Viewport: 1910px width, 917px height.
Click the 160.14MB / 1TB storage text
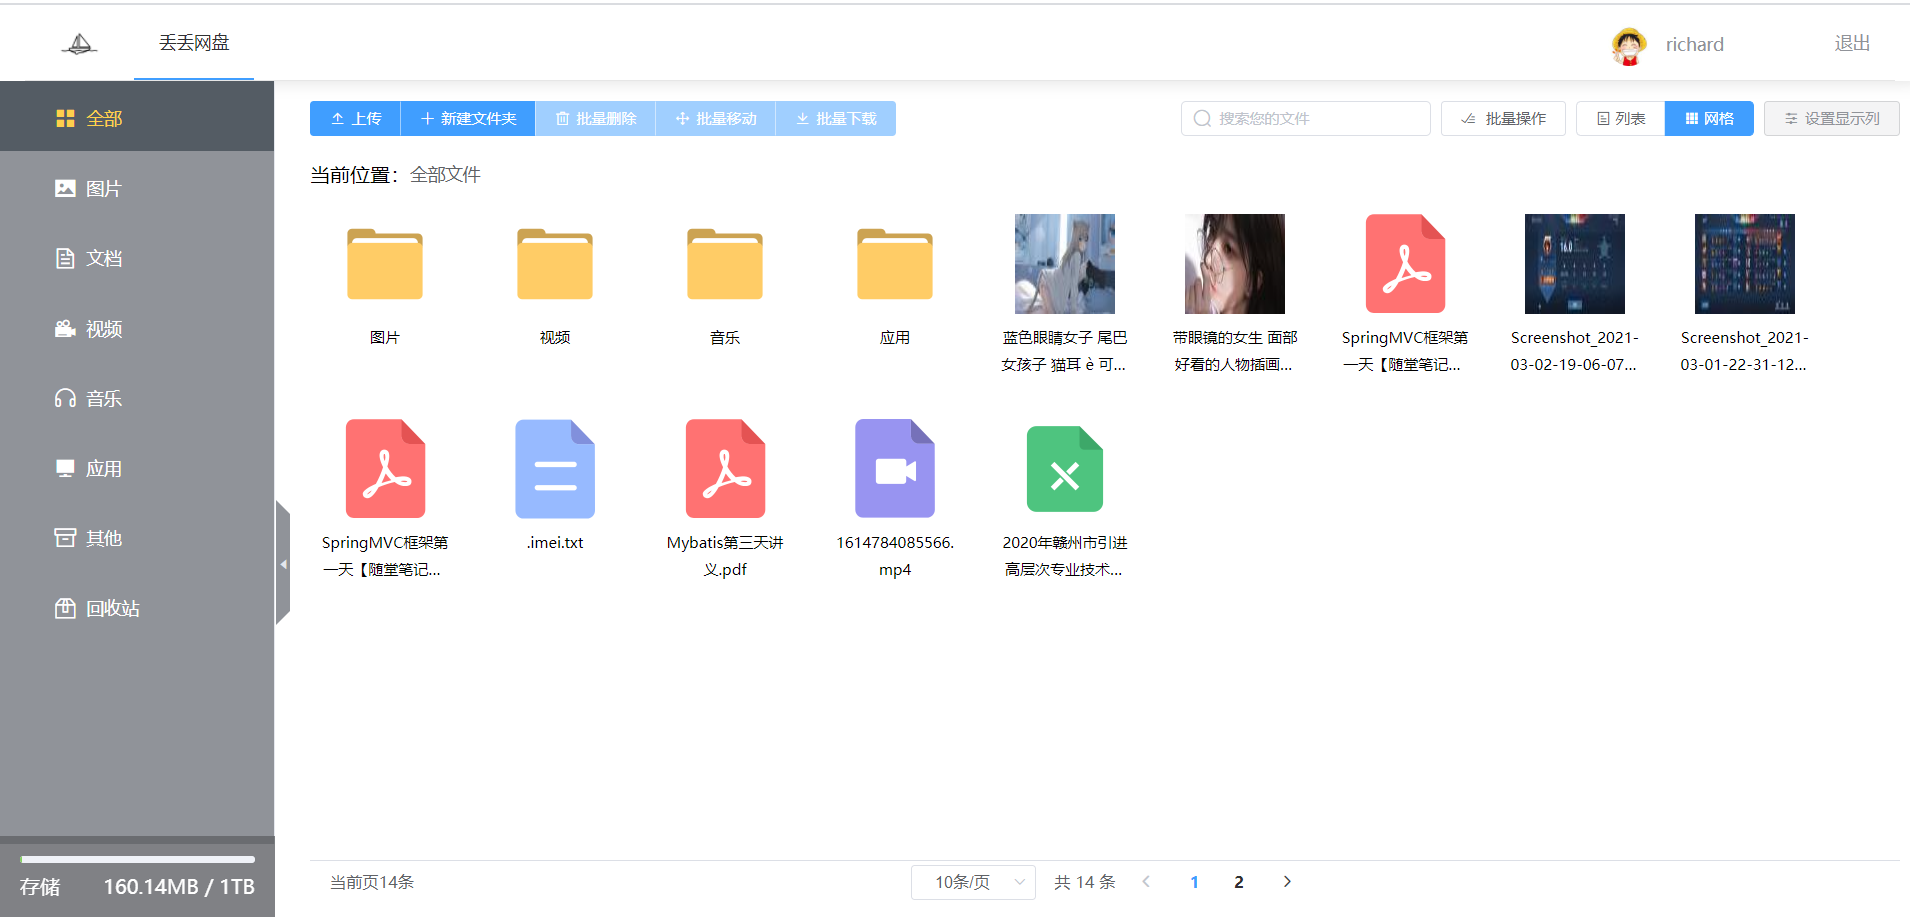click(179, 887)
